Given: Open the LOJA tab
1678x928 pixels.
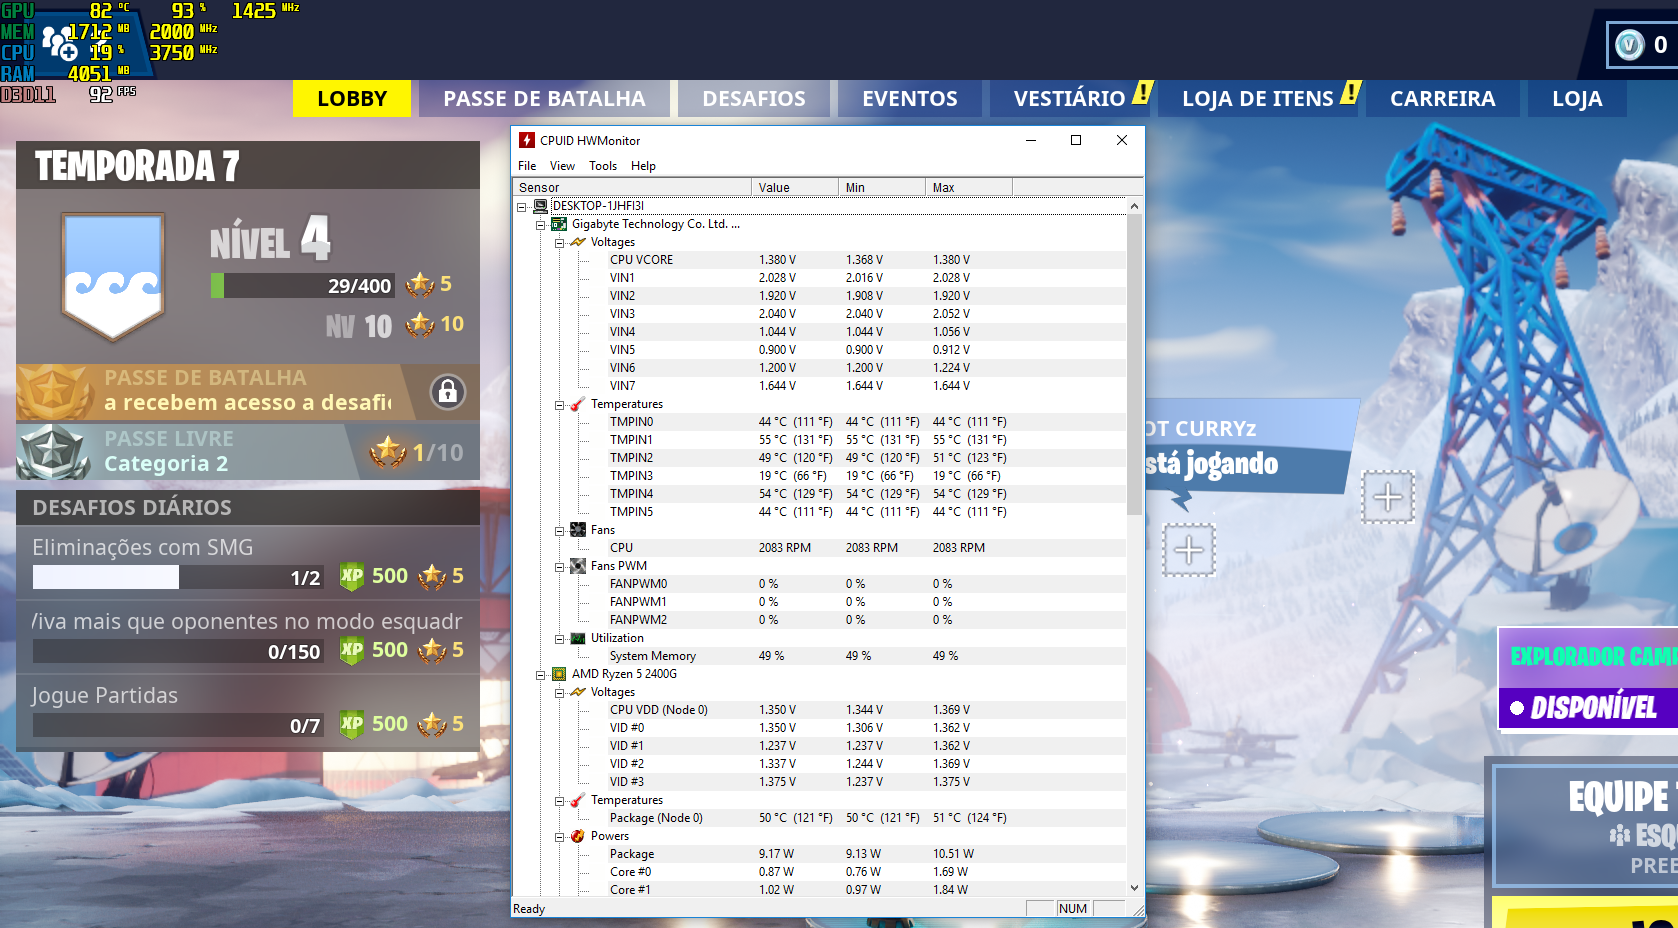Looking at the screenshot, I should (1577, 99).
